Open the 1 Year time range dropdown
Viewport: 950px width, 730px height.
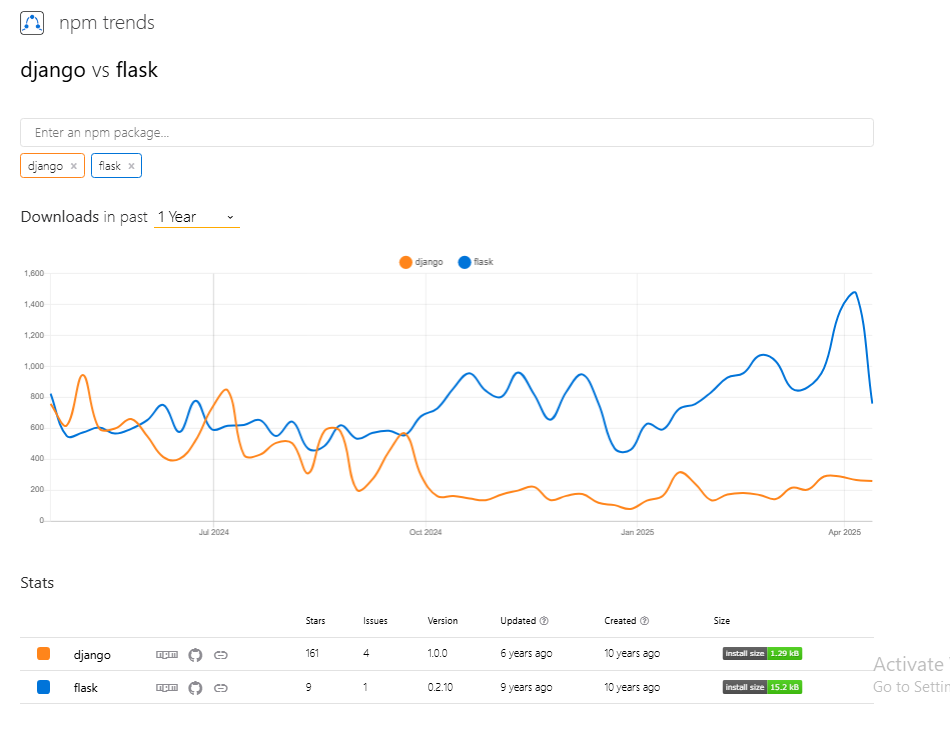[196, 217]
